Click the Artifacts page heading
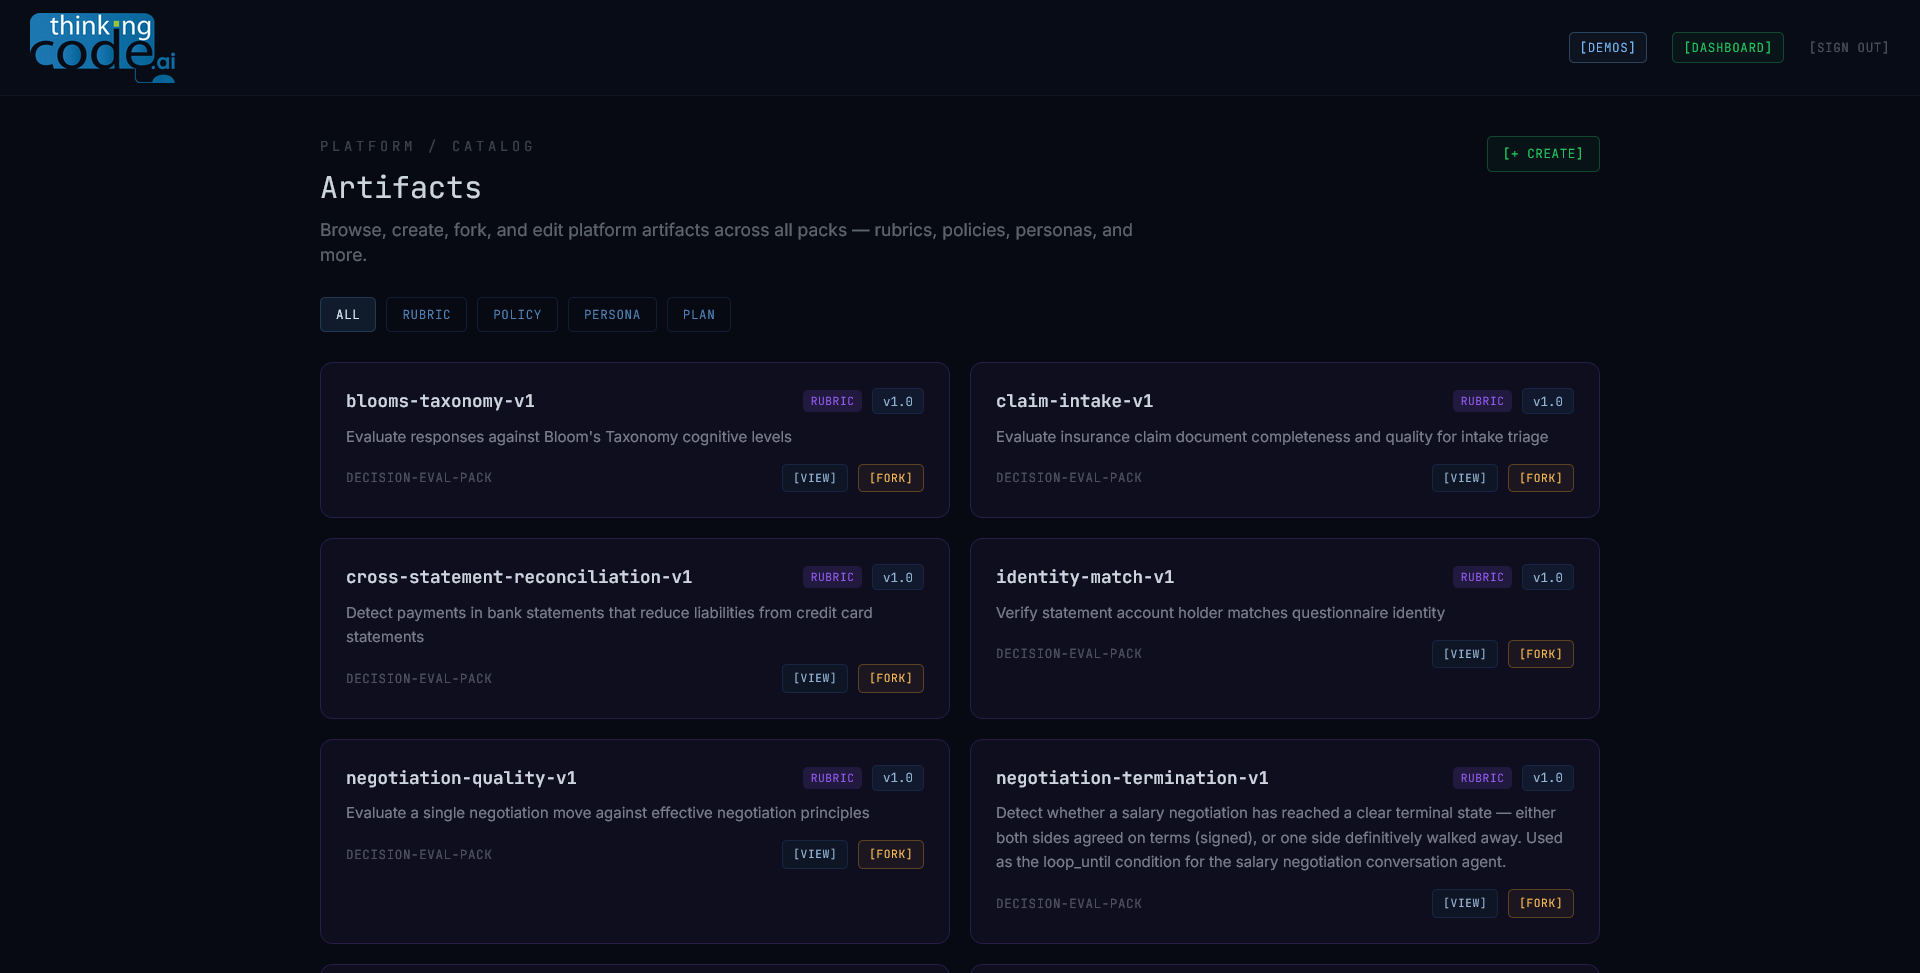 (401, 188)
